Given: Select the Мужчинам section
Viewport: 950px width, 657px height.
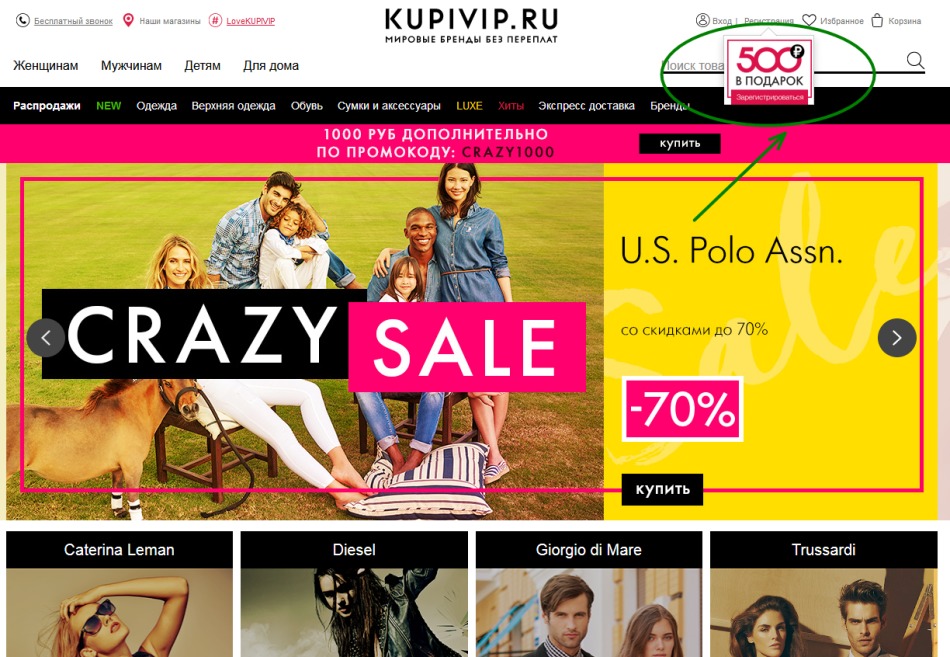Looking at the screenshot, I should pyautogui.click(x=131, y=65).
